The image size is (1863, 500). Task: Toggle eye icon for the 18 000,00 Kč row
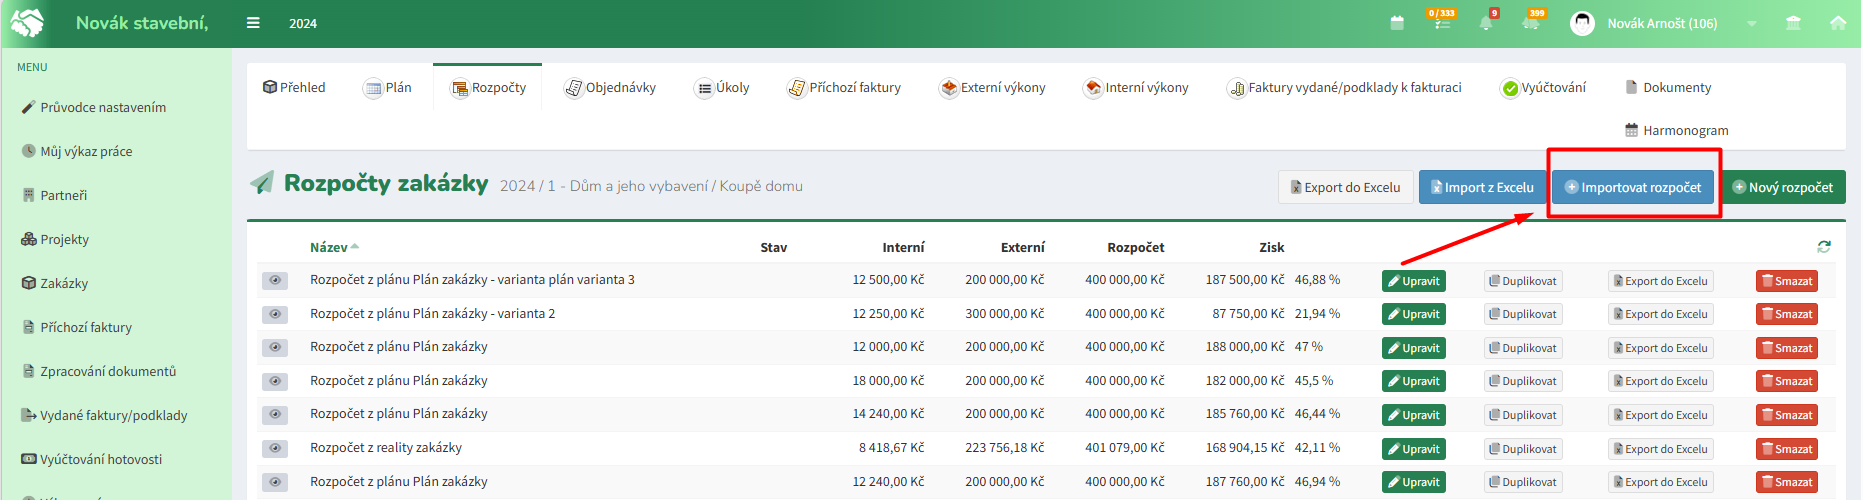click(x=275, y=381)
